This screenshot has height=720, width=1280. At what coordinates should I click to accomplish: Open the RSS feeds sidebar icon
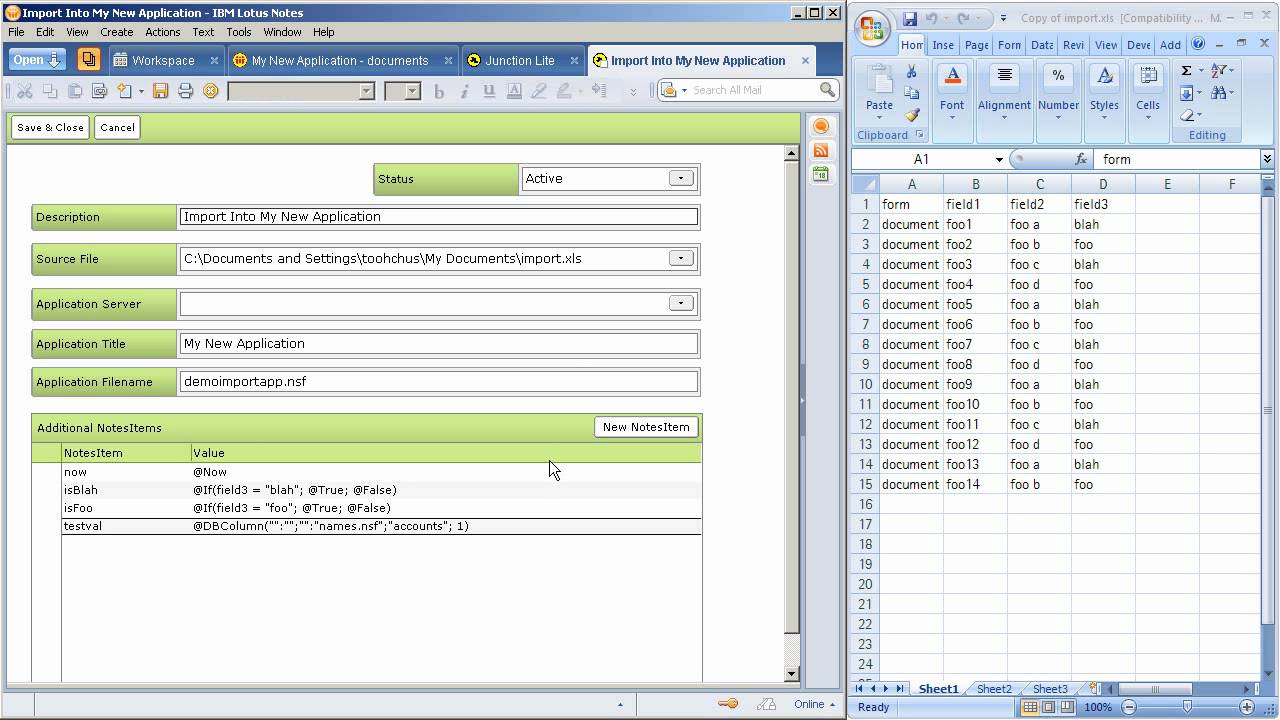[821, 151]
